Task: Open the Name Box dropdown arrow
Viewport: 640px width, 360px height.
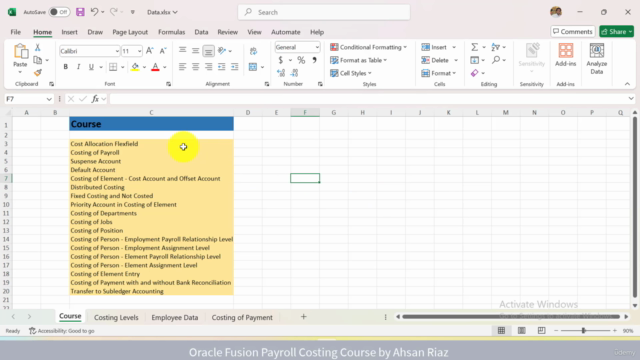Action: 49,99
